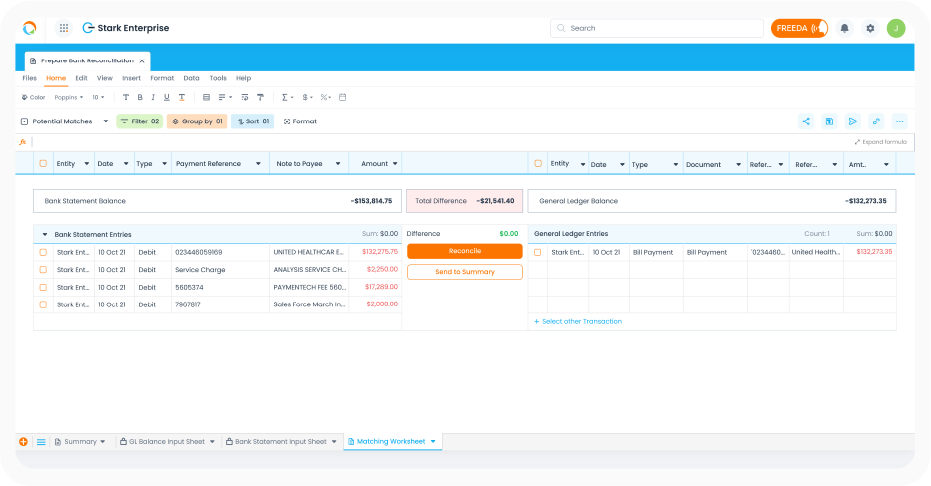Select the Service Charge row checkbox
The width and height of the screenshot is (931, 486).
(x=43, y=270)
